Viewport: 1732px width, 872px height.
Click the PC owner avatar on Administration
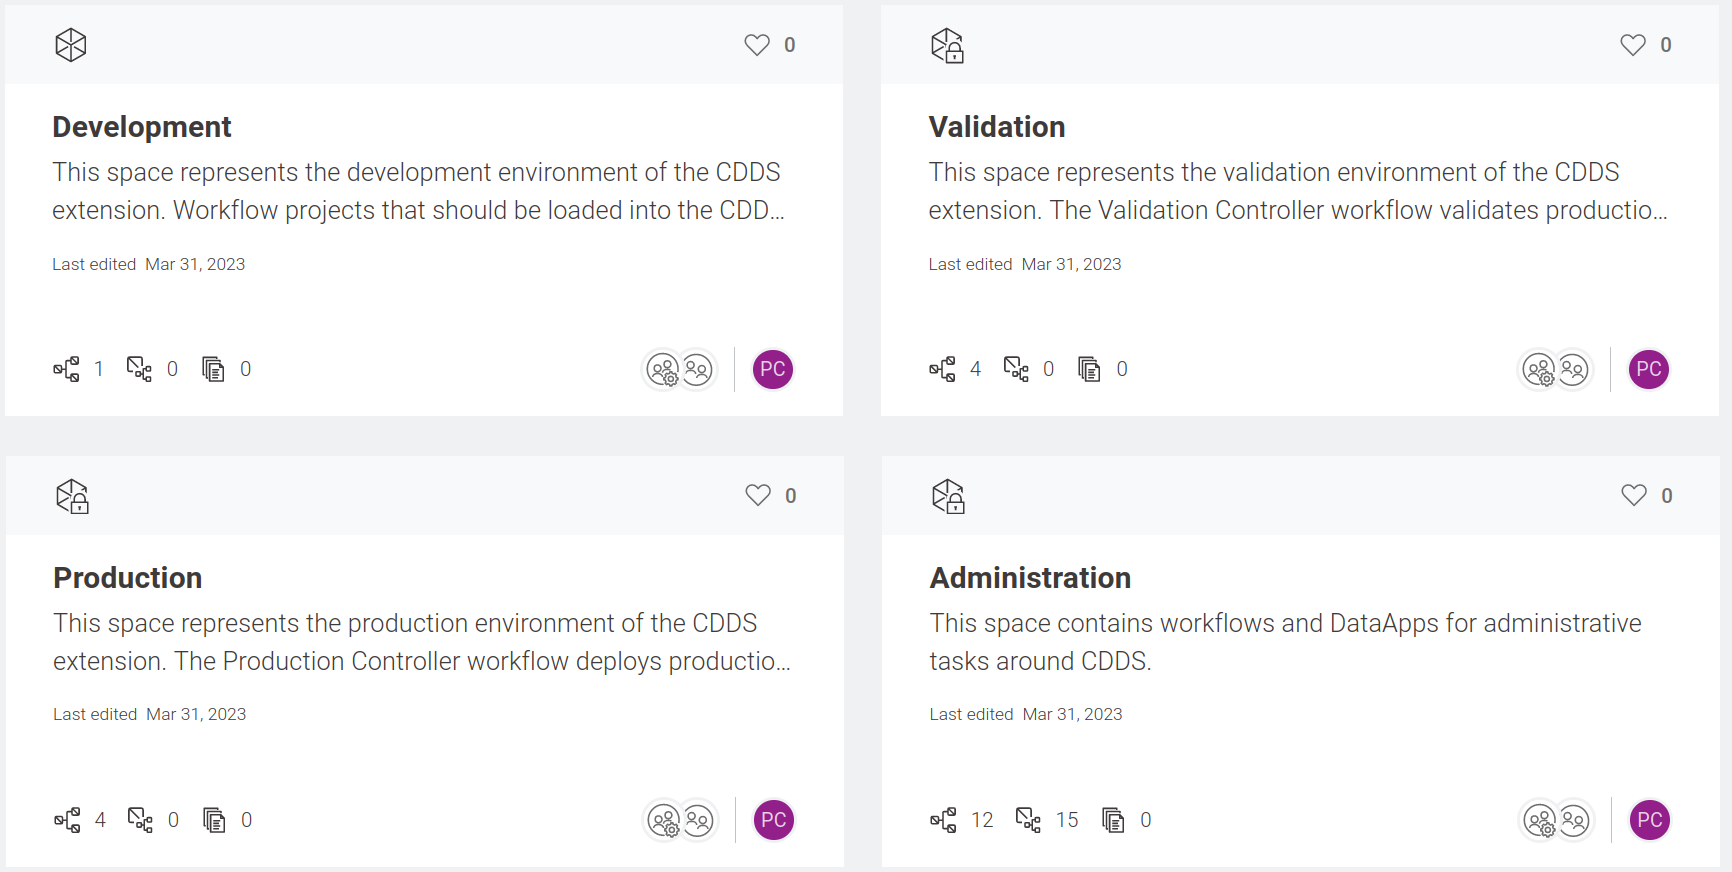(1650, 821)
